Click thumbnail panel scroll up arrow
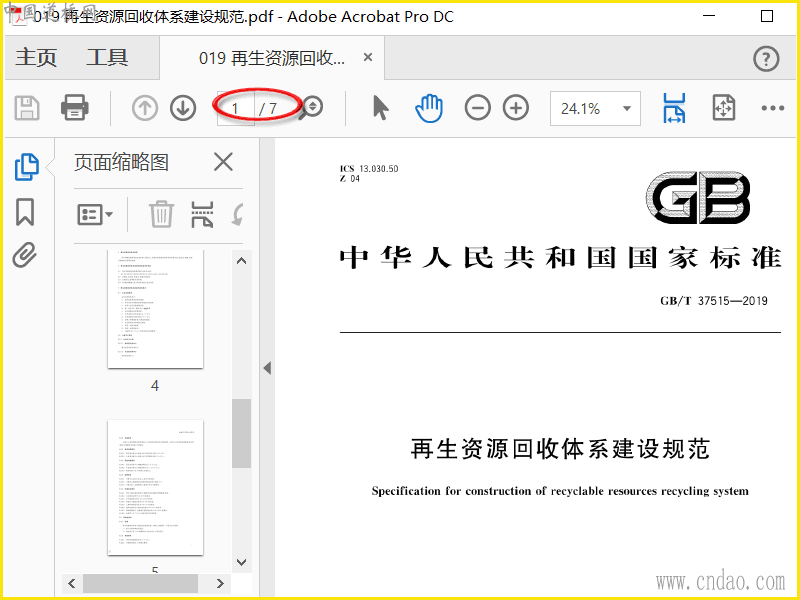Screen dimensions: 800x600 click(x=242, y=261)
